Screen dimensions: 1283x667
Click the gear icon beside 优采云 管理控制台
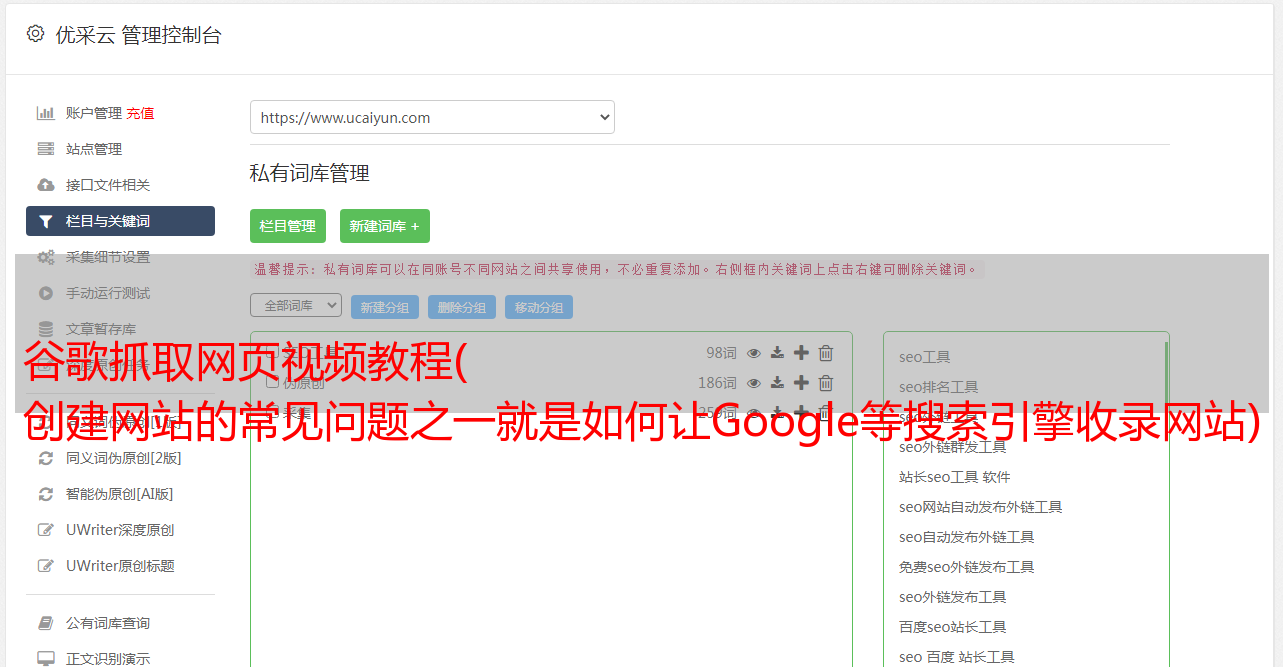36,34
